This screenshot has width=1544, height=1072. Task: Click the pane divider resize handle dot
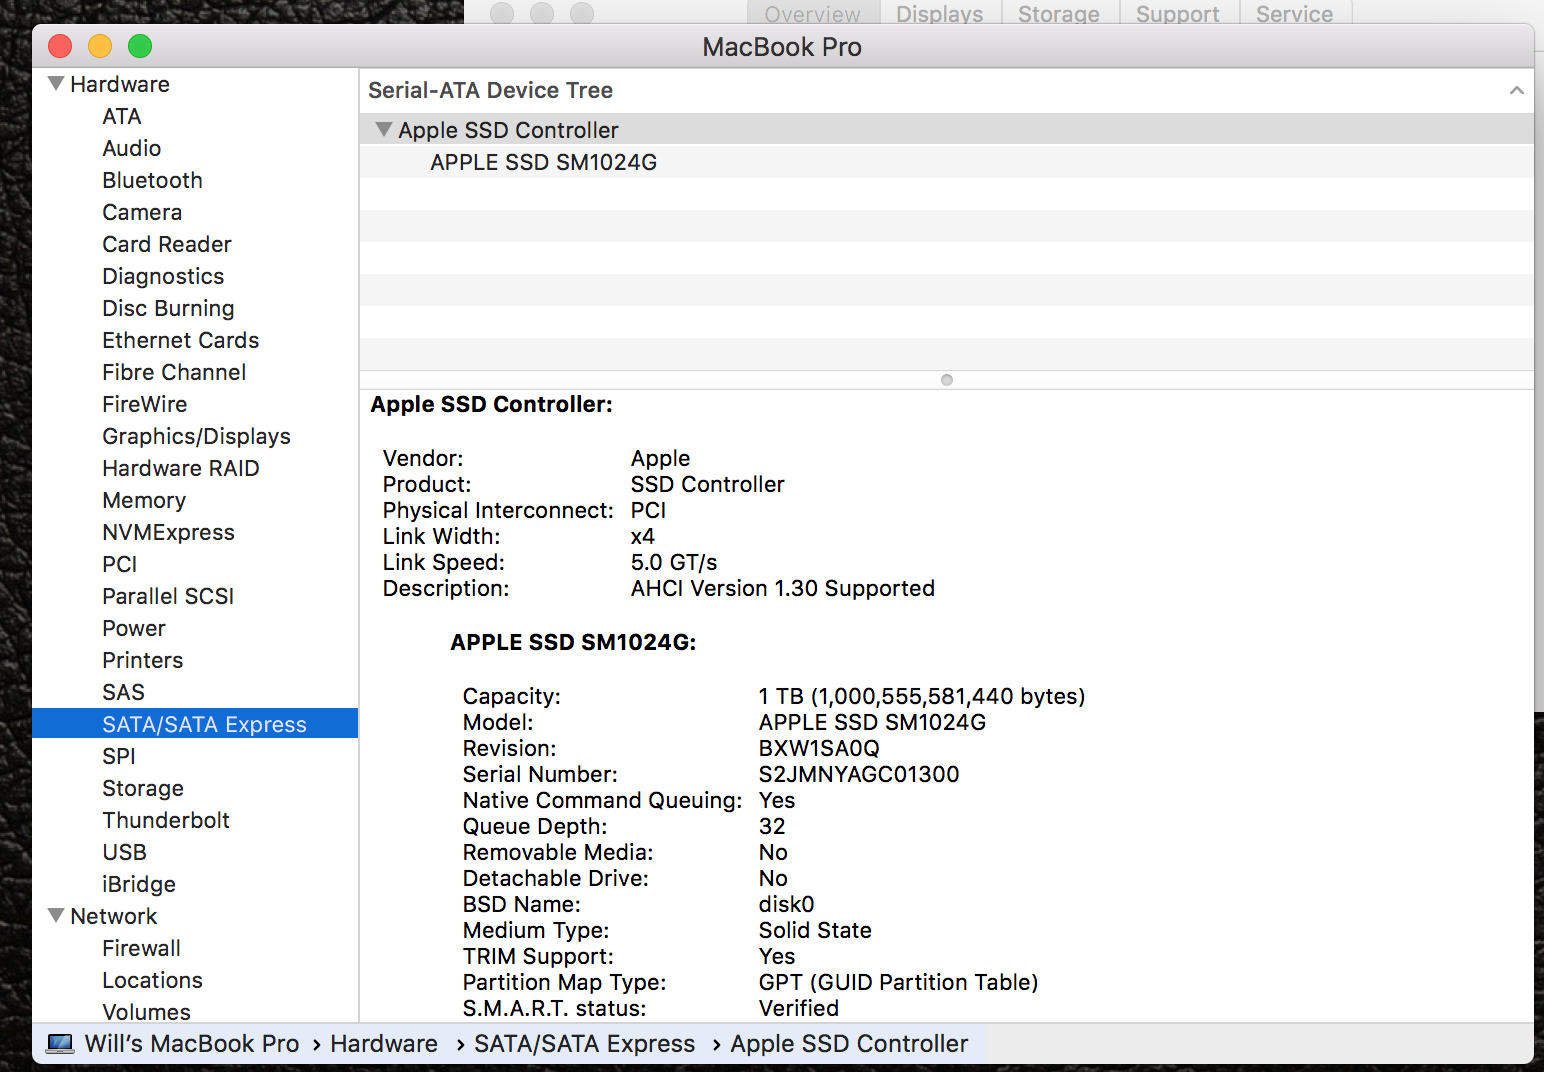coord(947,380)
